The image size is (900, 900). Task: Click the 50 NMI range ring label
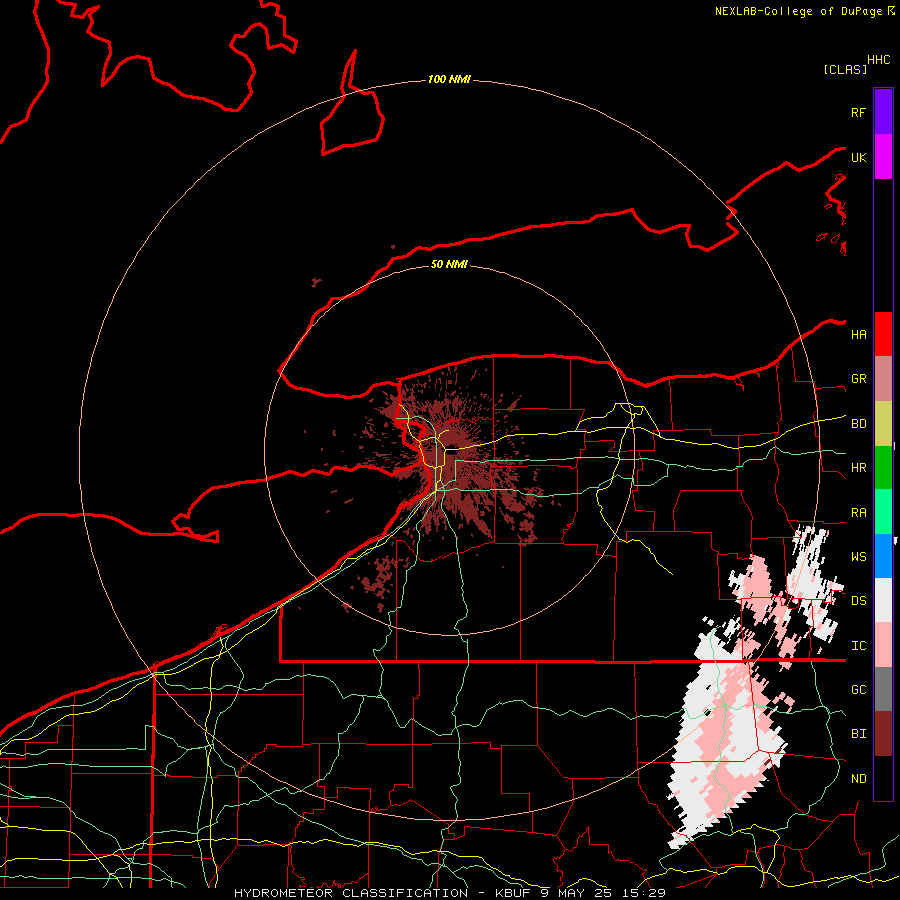(449, 264)
